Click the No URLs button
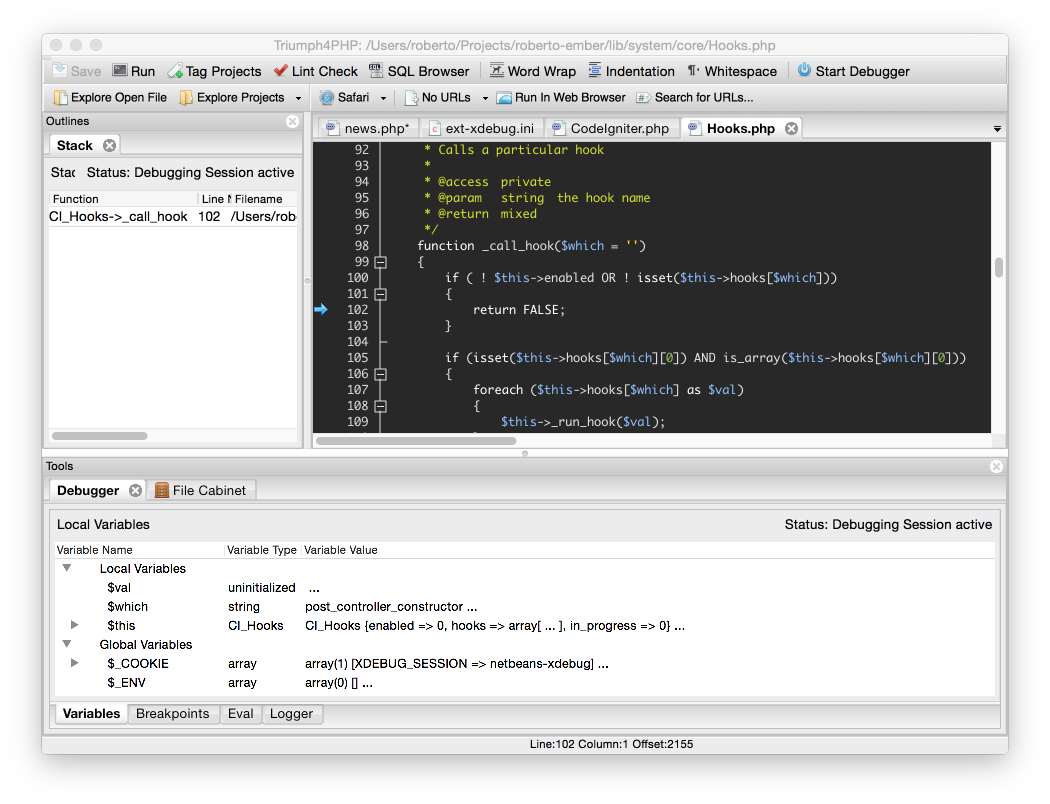Viewport: 1050px width, 804px height. coord(438,98)
